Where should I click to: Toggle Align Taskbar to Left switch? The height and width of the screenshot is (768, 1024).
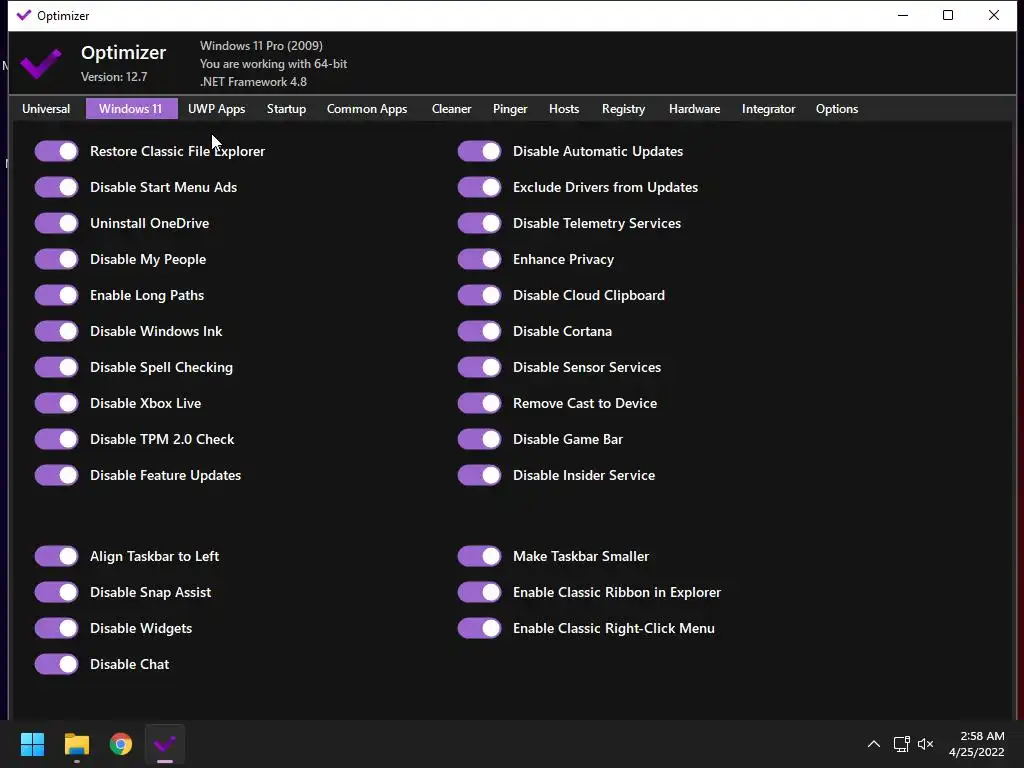[x=57, y=556]
